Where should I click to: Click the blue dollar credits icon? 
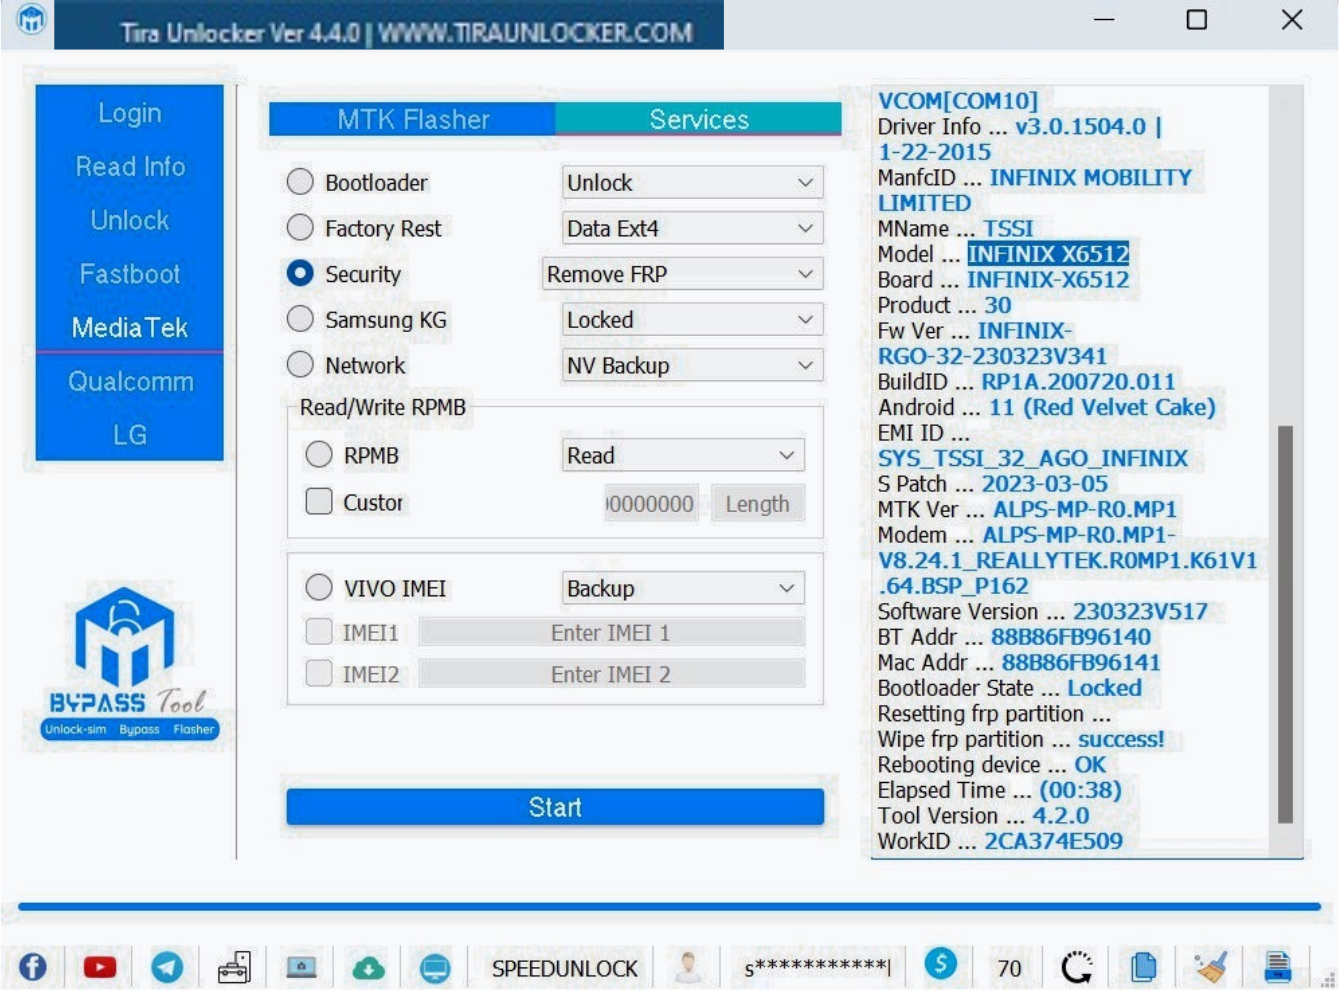coord(941,964)
